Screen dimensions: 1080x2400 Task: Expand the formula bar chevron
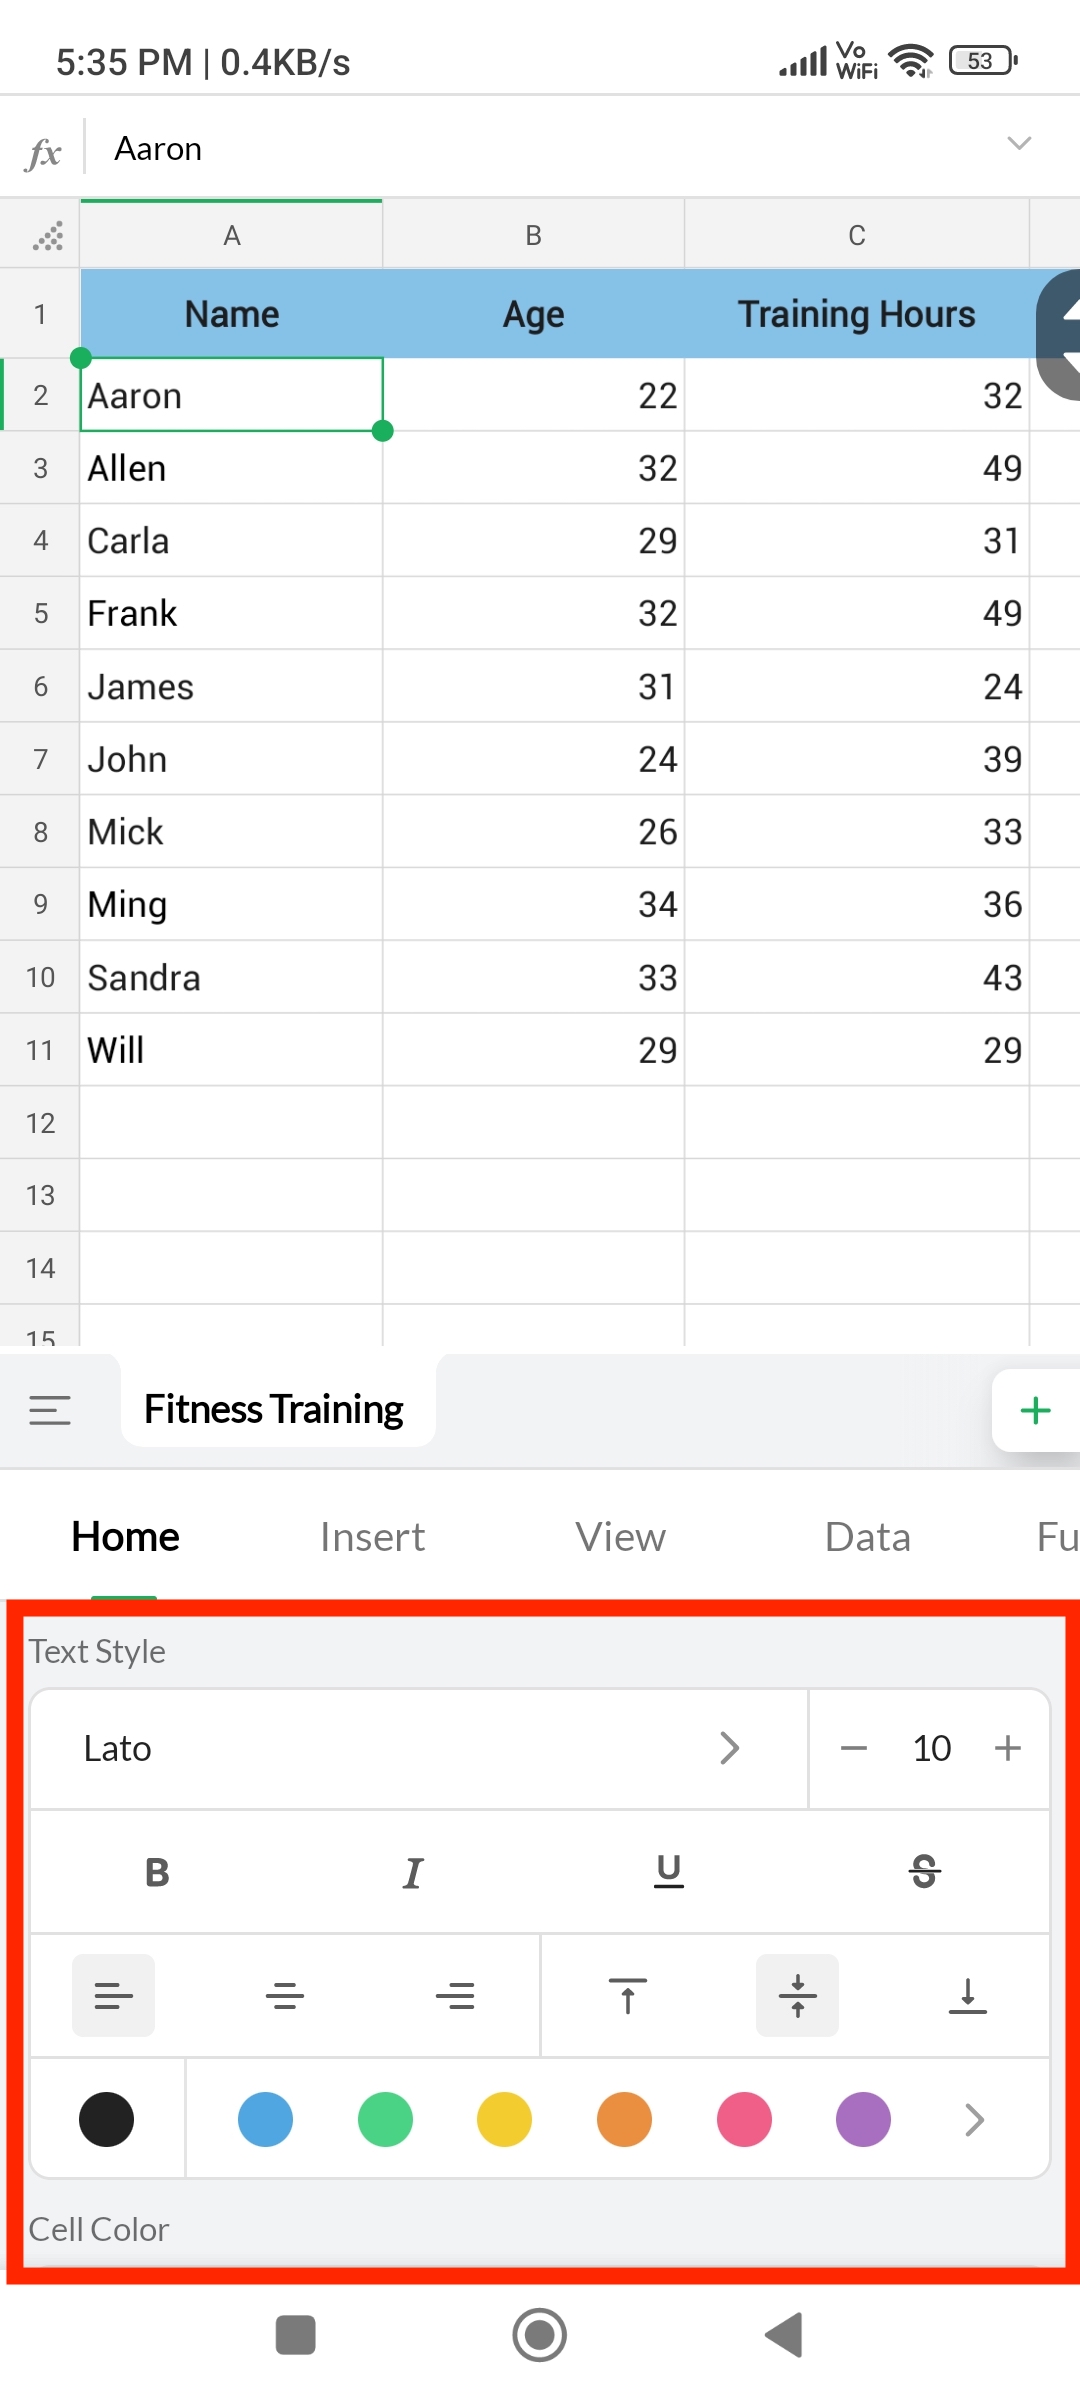(1018, 144)
